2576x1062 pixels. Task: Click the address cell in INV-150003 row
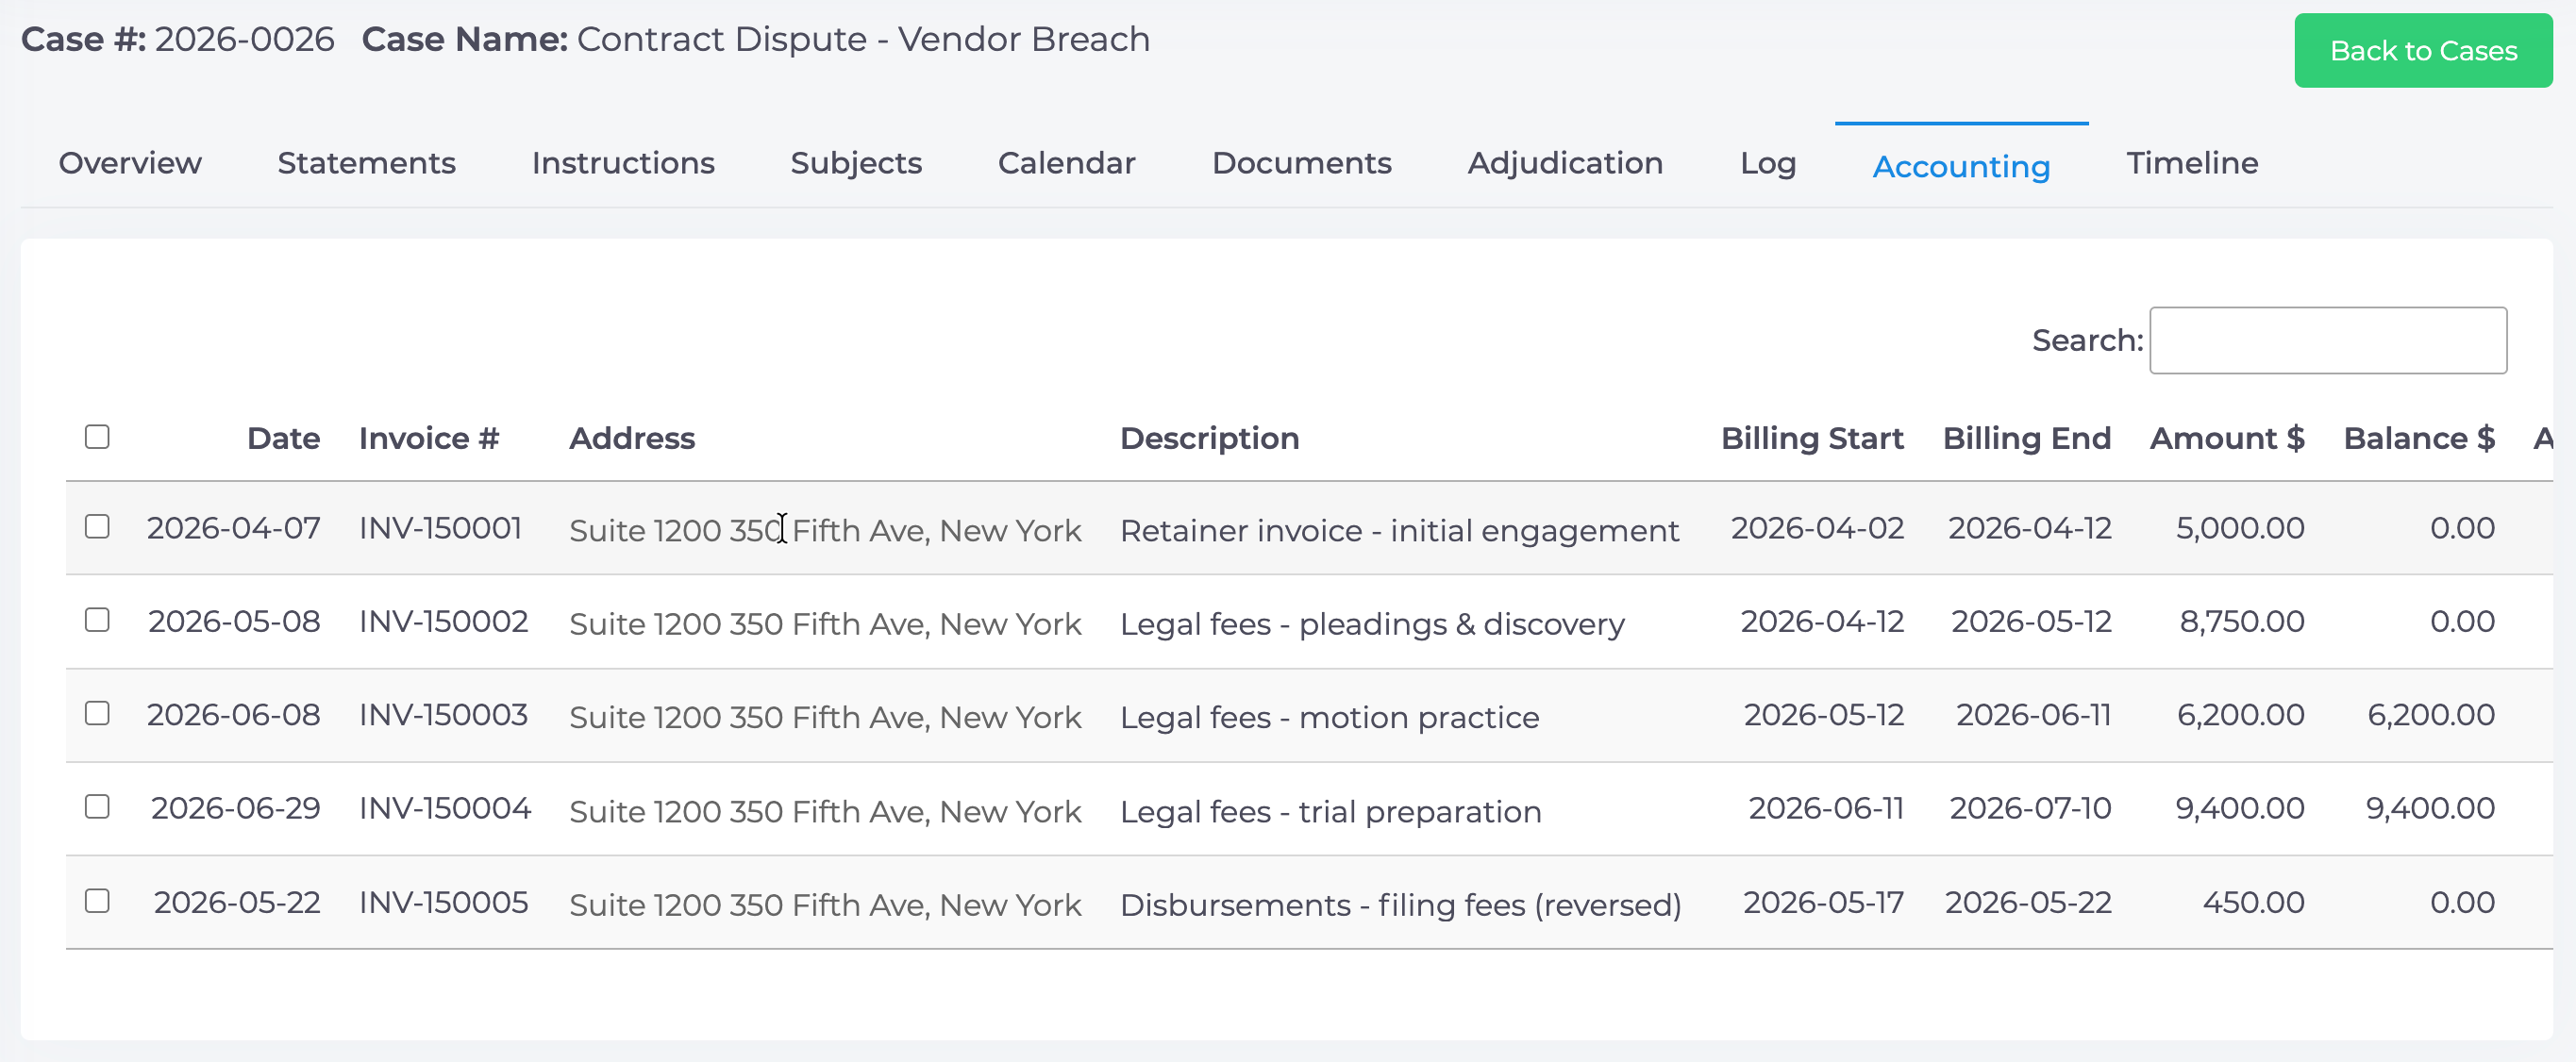click(x=825, y=717)
